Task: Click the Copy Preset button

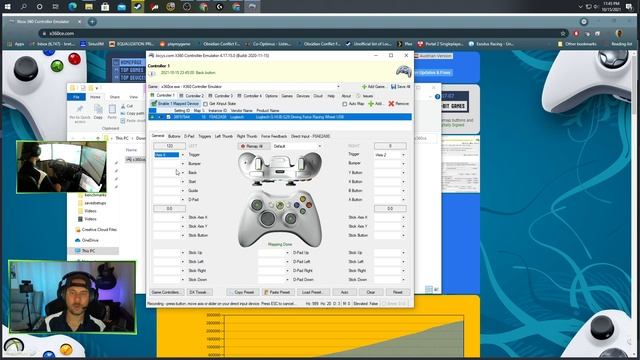Action: 243,292
